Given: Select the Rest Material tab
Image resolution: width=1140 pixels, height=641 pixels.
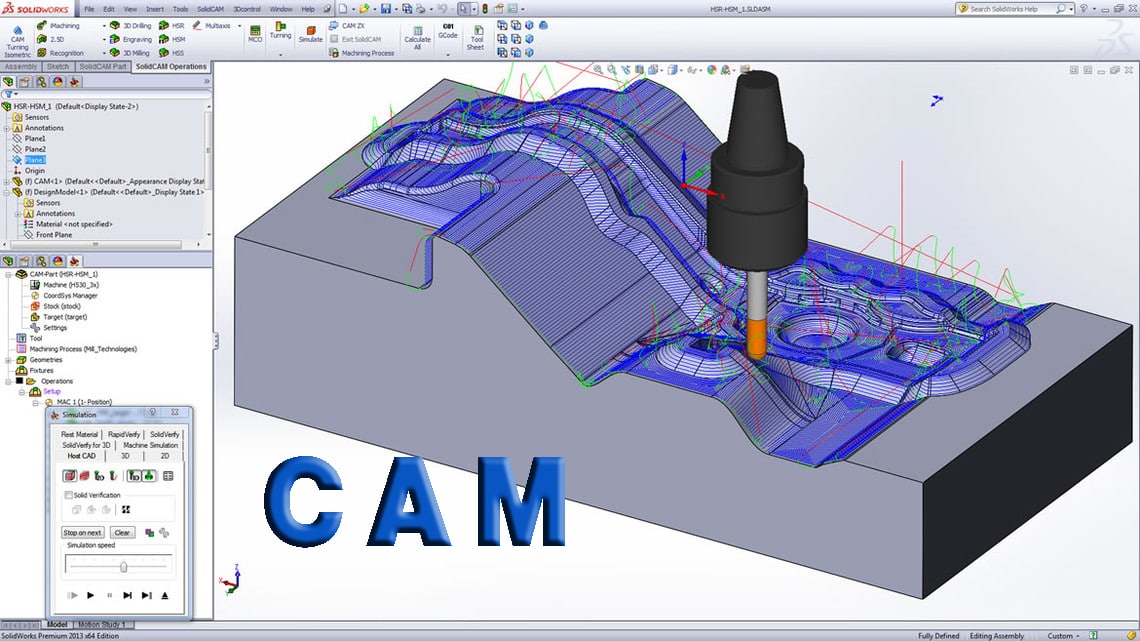Looking at the screenshot, I should [x=79, y=434].
